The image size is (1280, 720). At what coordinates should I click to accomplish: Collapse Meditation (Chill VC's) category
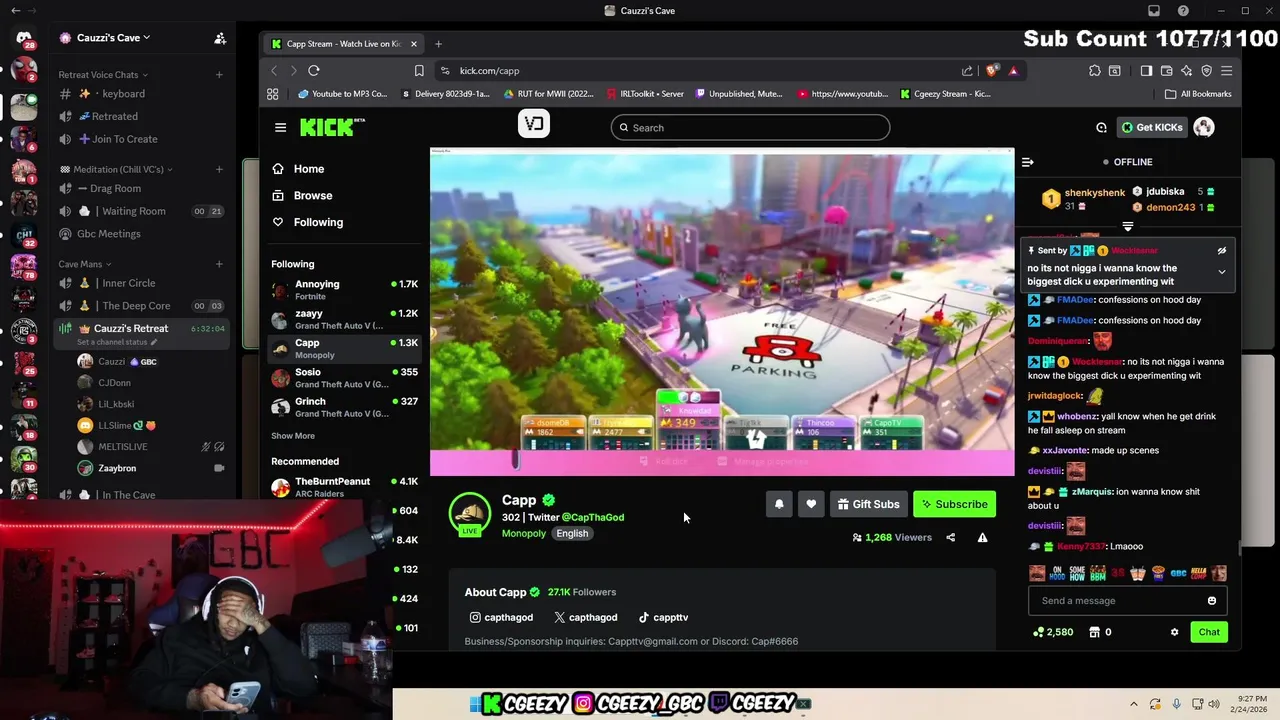[116, 169]
